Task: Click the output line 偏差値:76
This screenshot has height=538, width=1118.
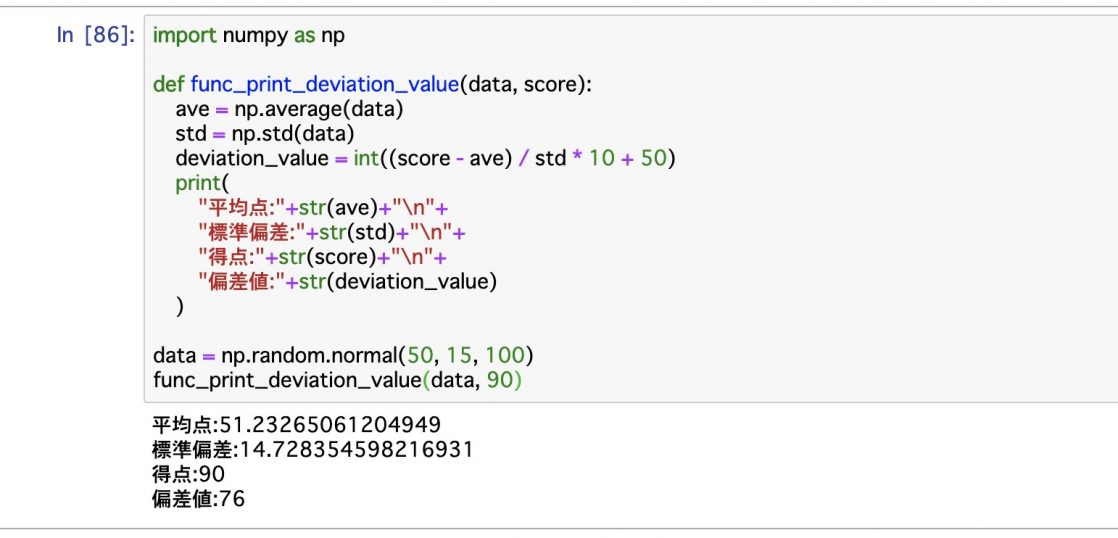Action: (x=198, y=499)
